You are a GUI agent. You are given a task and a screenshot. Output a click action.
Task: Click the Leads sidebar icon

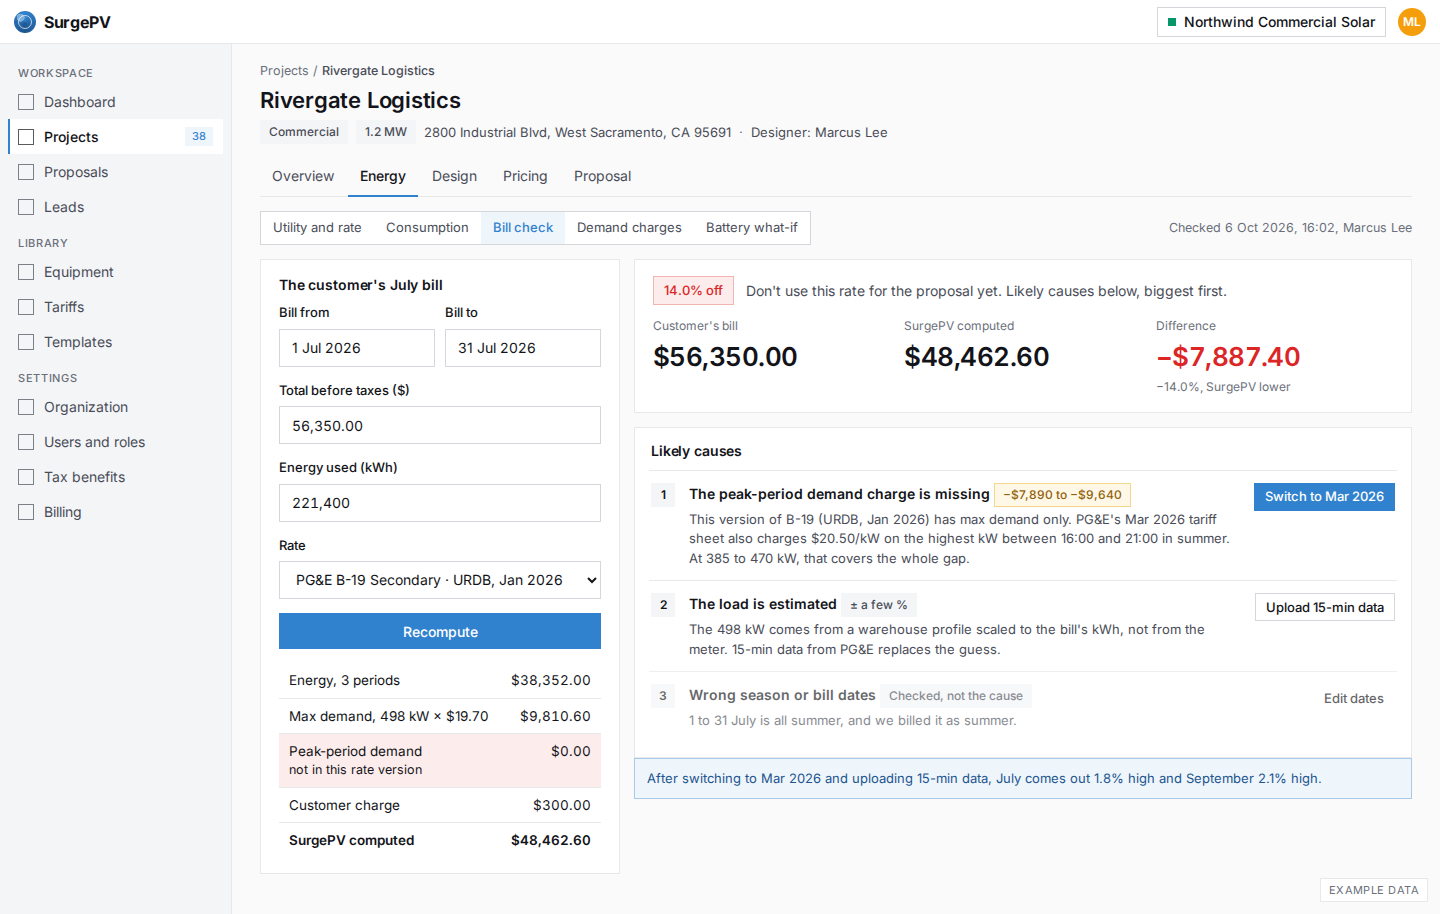pyautogui.click(x=26, y=207)
